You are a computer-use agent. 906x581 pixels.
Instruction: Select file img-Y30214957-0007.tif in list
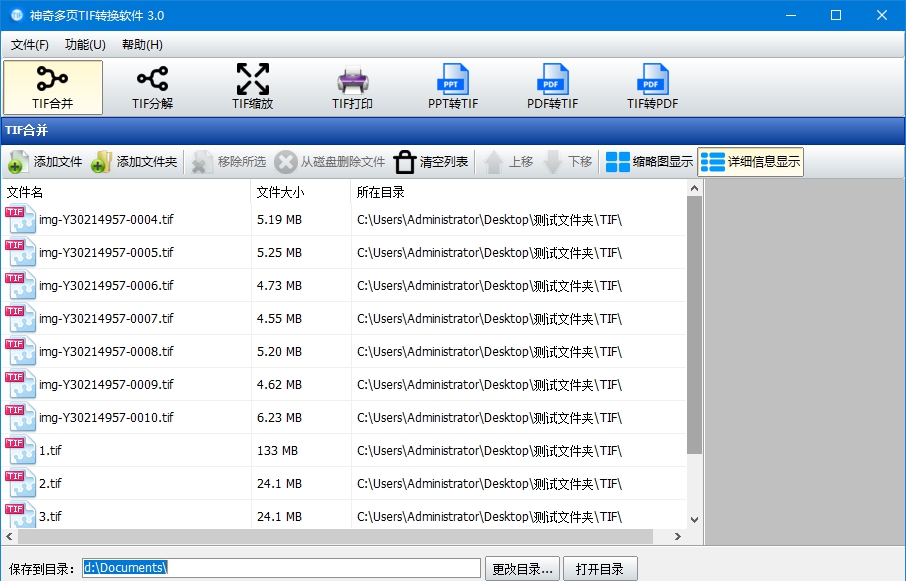pos(106,319)
